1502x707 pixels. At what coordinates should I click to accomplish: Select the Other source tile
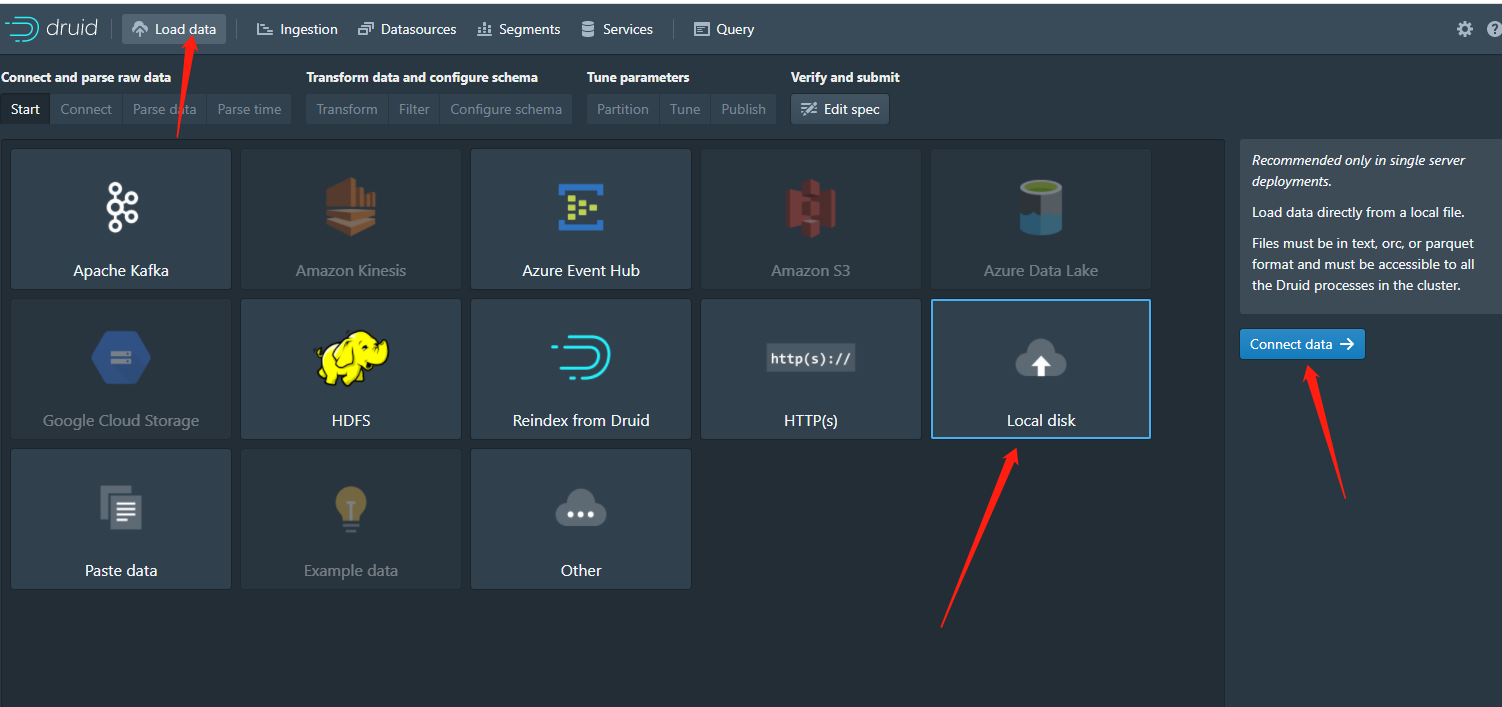(581, 519)
